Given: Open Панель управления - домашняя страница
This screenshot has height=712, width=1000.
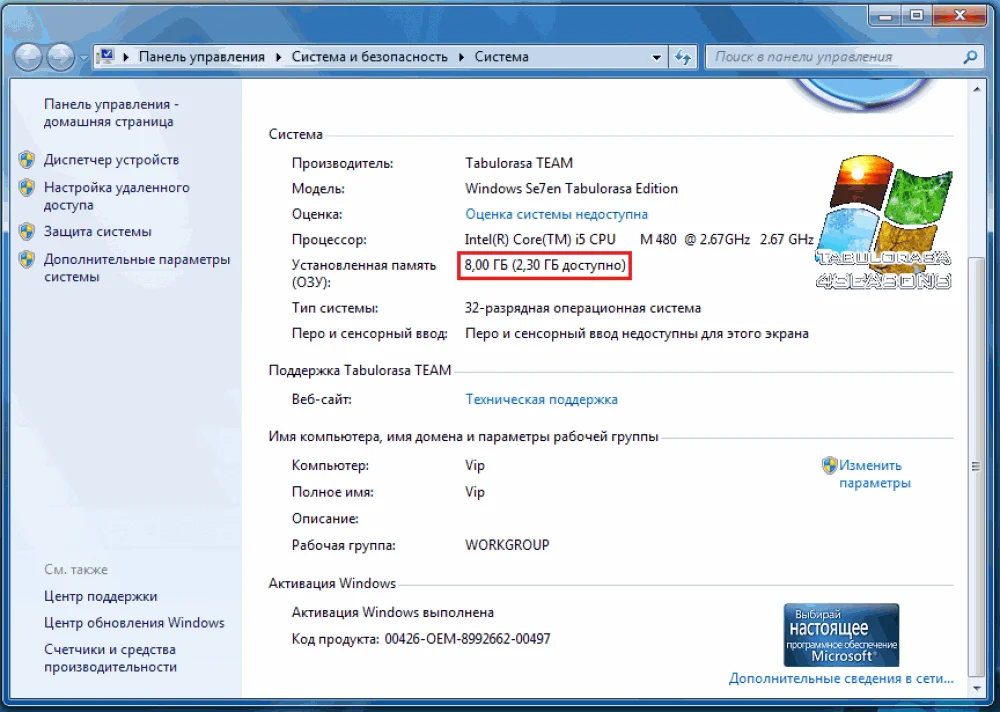Looking at the screenshot, I should (x=111, y=113).
